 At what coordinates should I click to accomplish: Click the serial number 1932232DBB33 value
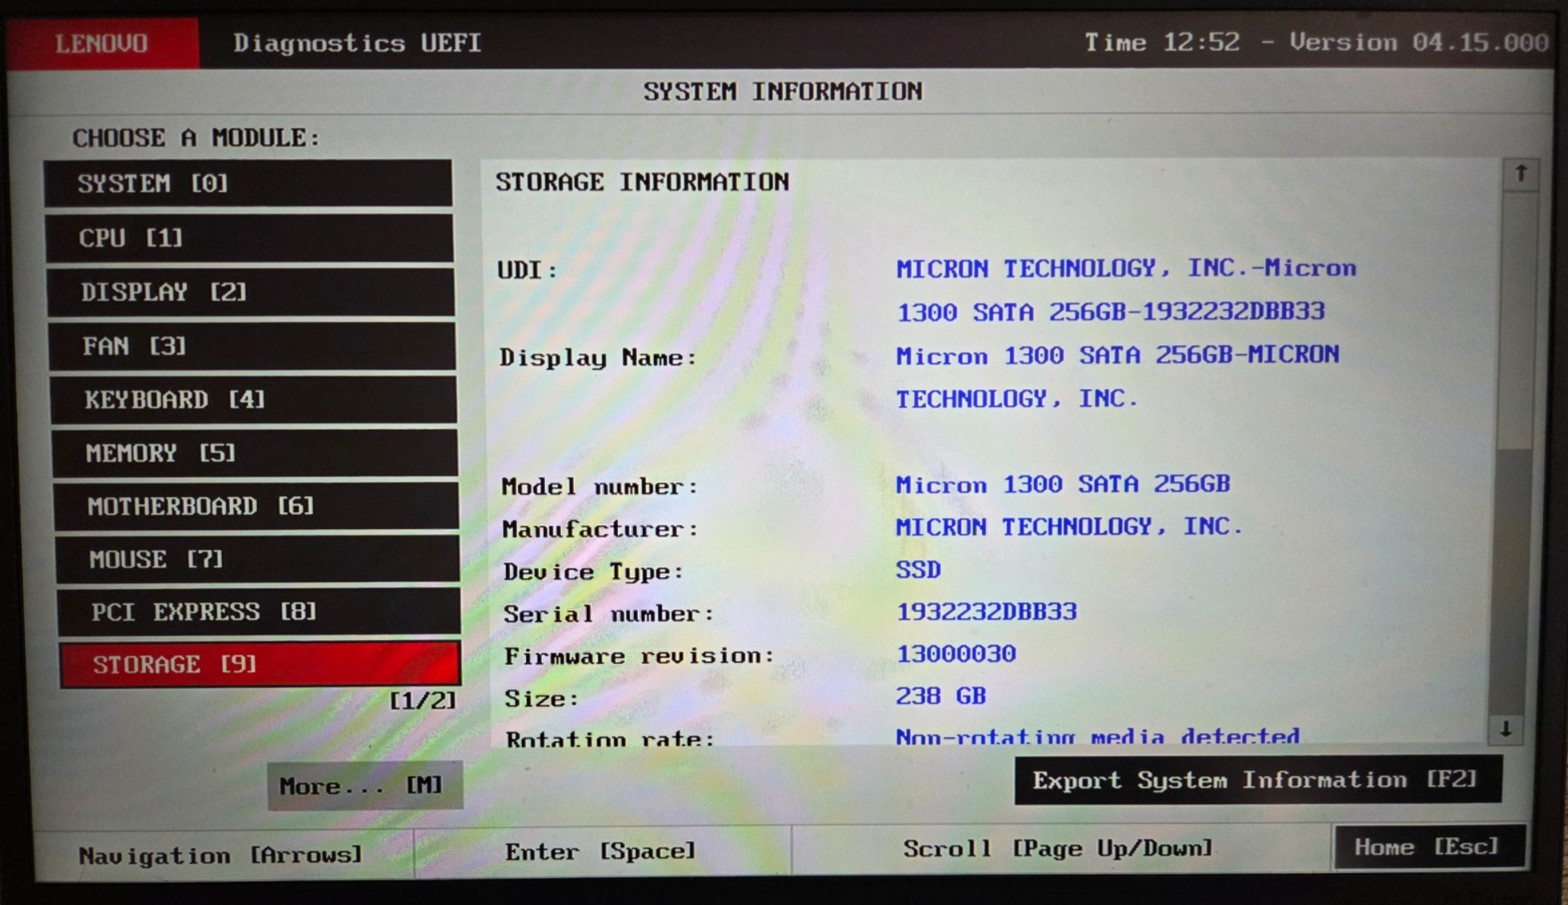[x=986, y=611]
